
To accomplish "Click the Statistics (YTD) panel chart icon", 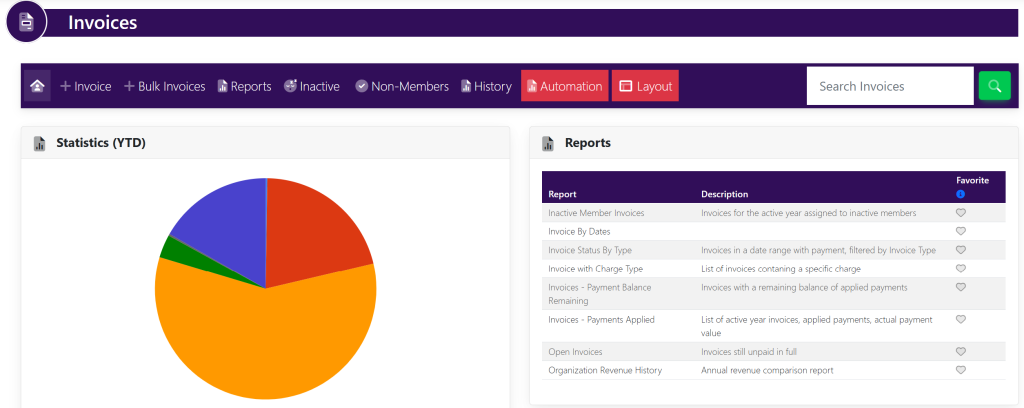I will pyautogui.click(x=40, y=143).
